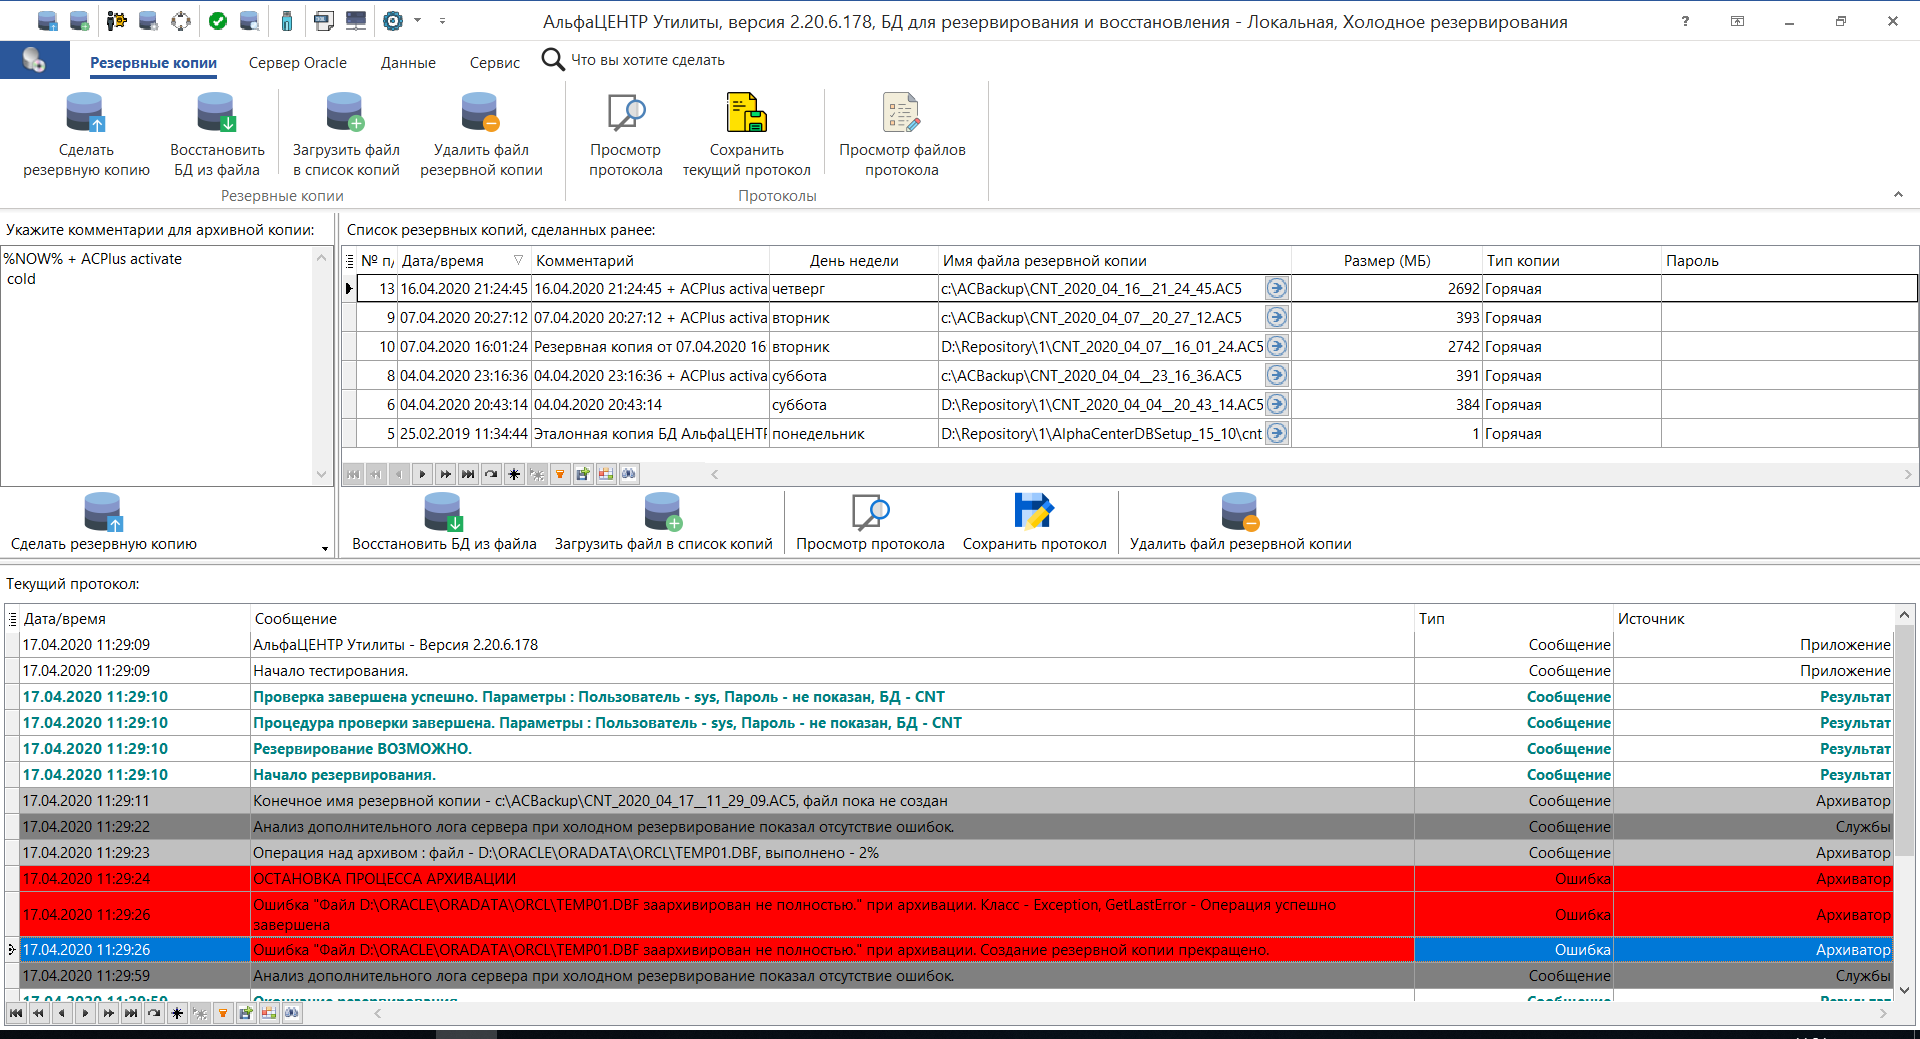Expand dropdown arrow under 'Сделать резервную копию' panel
1920x1039 pixels.
tap(325, 548)
